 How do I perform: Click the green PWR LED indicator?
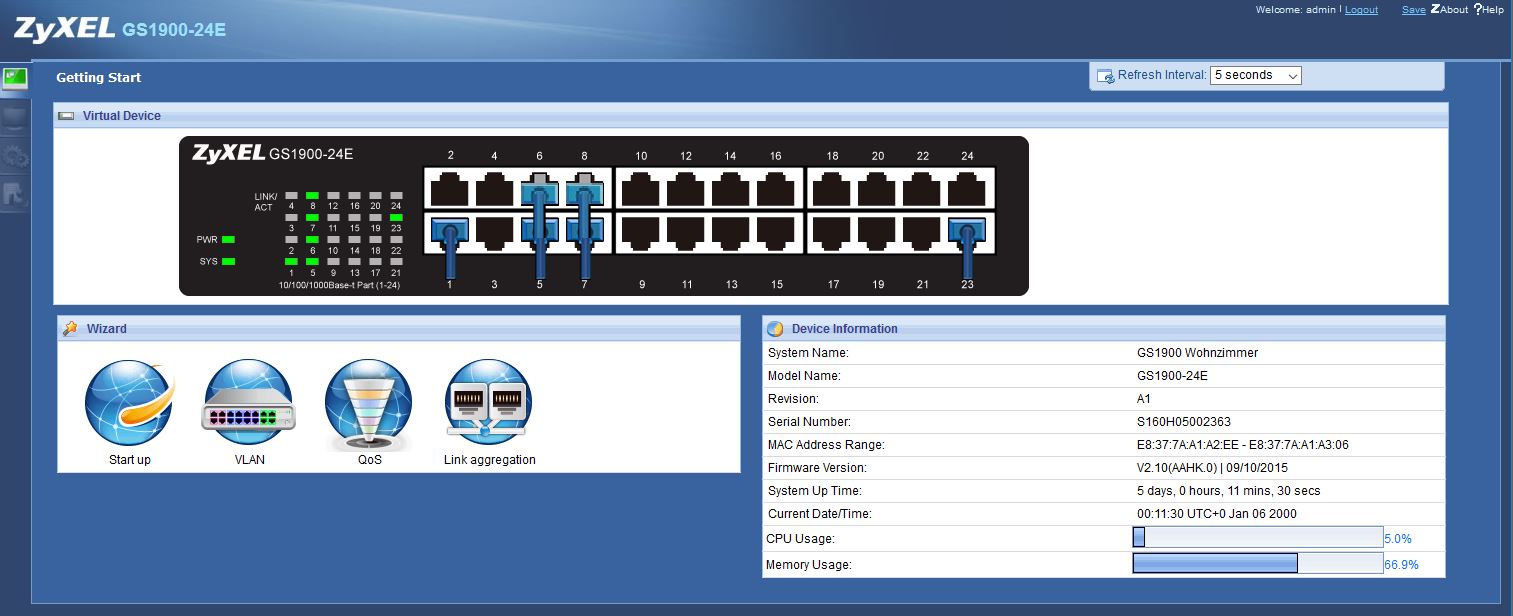tap(228, 240)
